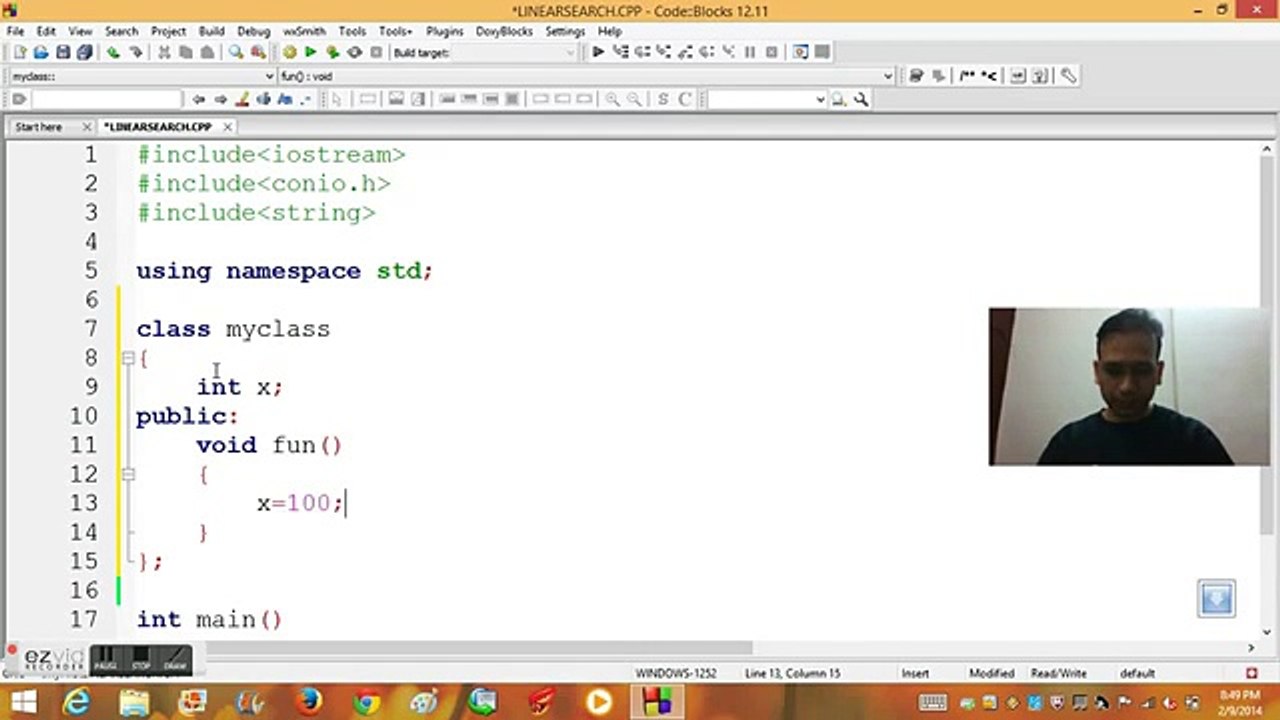1280x720 pixels.
Task: Open a file with the folder icon
Action: click(41, 52)
